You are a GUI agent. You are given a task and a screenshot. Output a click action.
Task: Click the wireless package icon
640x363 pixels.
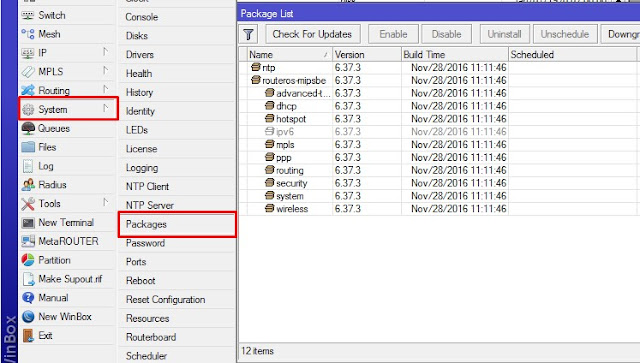point(269,208)
